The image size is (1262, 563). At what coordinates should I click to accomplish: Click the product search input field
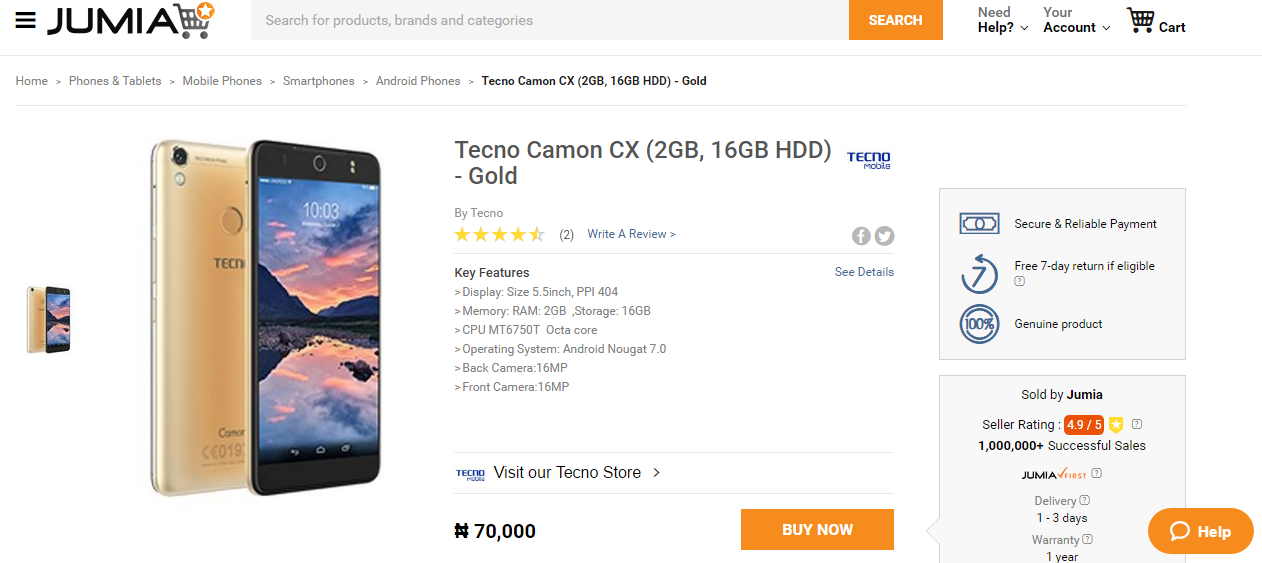click(x=549, y=20)
